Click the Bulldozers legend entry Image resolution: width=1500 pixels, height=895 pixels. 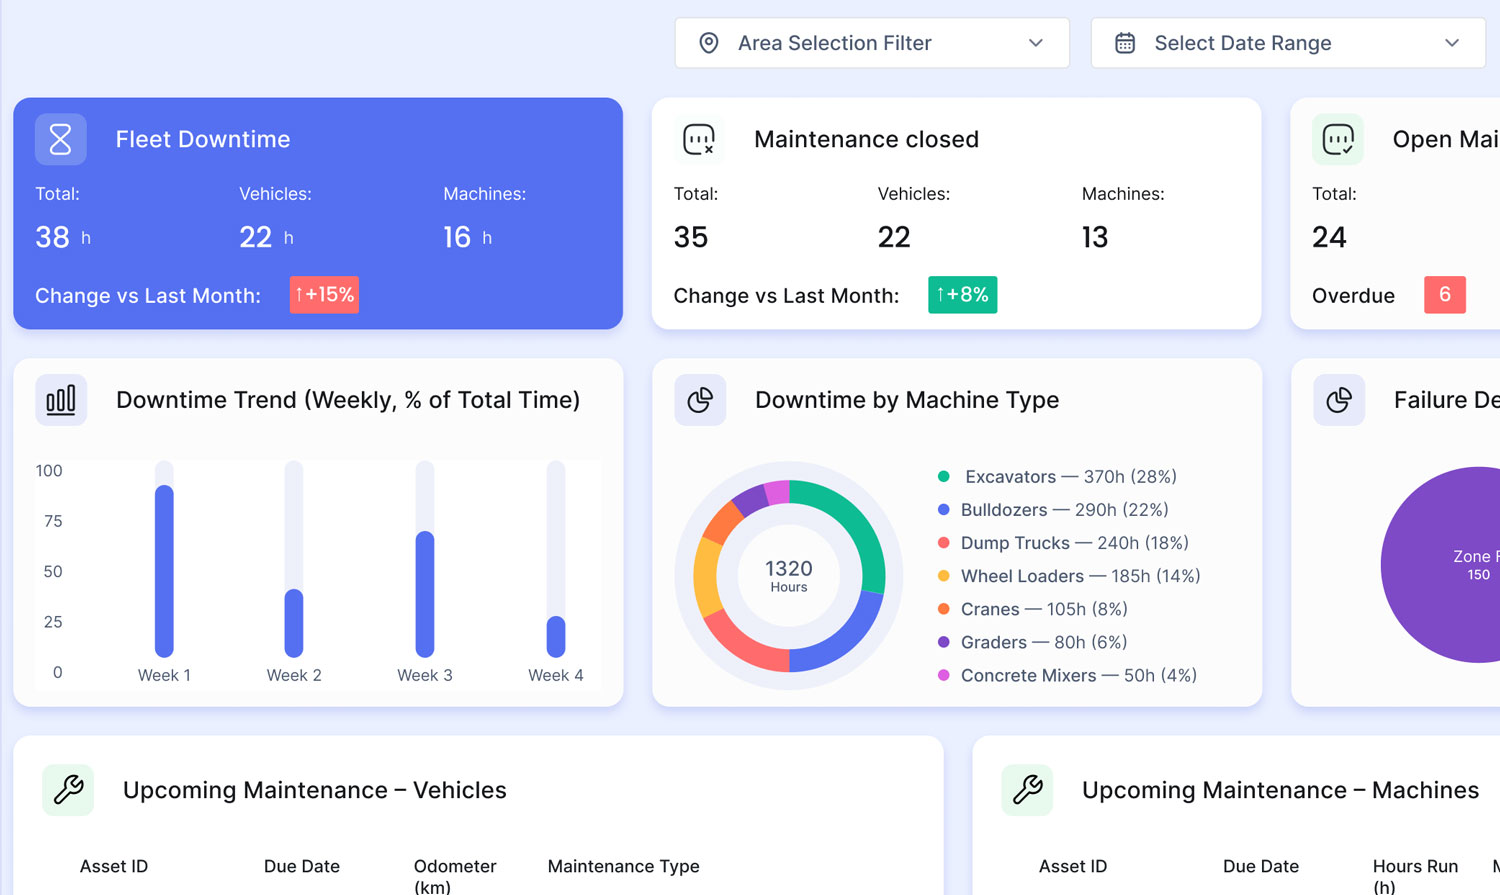click(x=1064, y=510)
